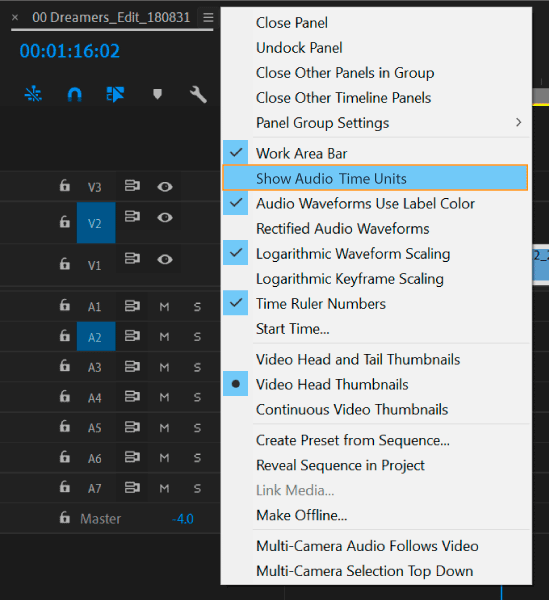The width and height of the screenshot is (549, 600).
Task: Adjust Master track volume -4.0 value
Action: click(x=183, y=519)
